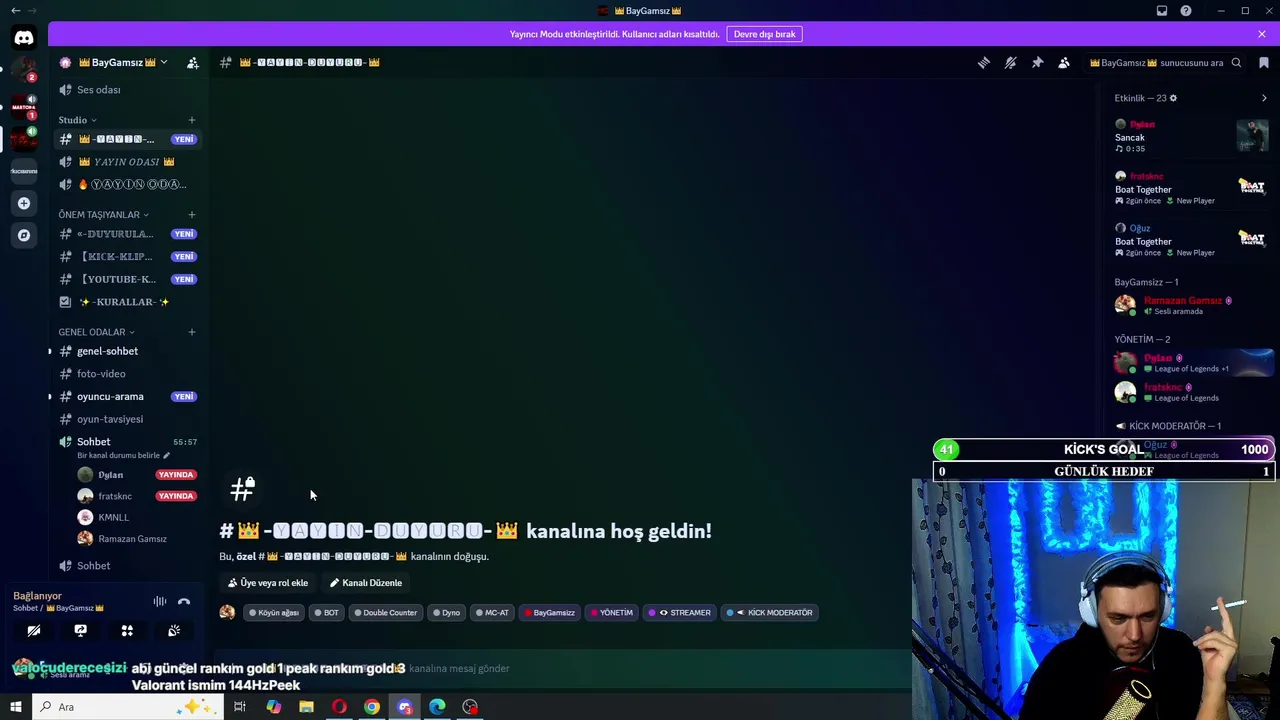Open the bookmarks icon in the header
This screenshot has width=1280, height=720.
[x=1264, y=63]
